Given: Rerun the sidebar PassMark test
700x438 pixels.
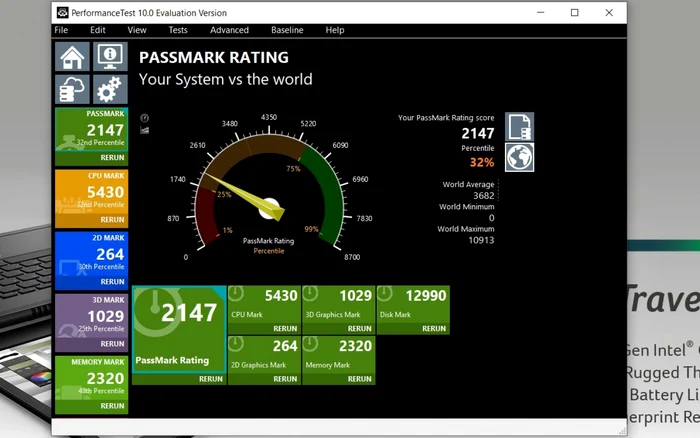Looking at the screenshot, I should tap(112, 158).
